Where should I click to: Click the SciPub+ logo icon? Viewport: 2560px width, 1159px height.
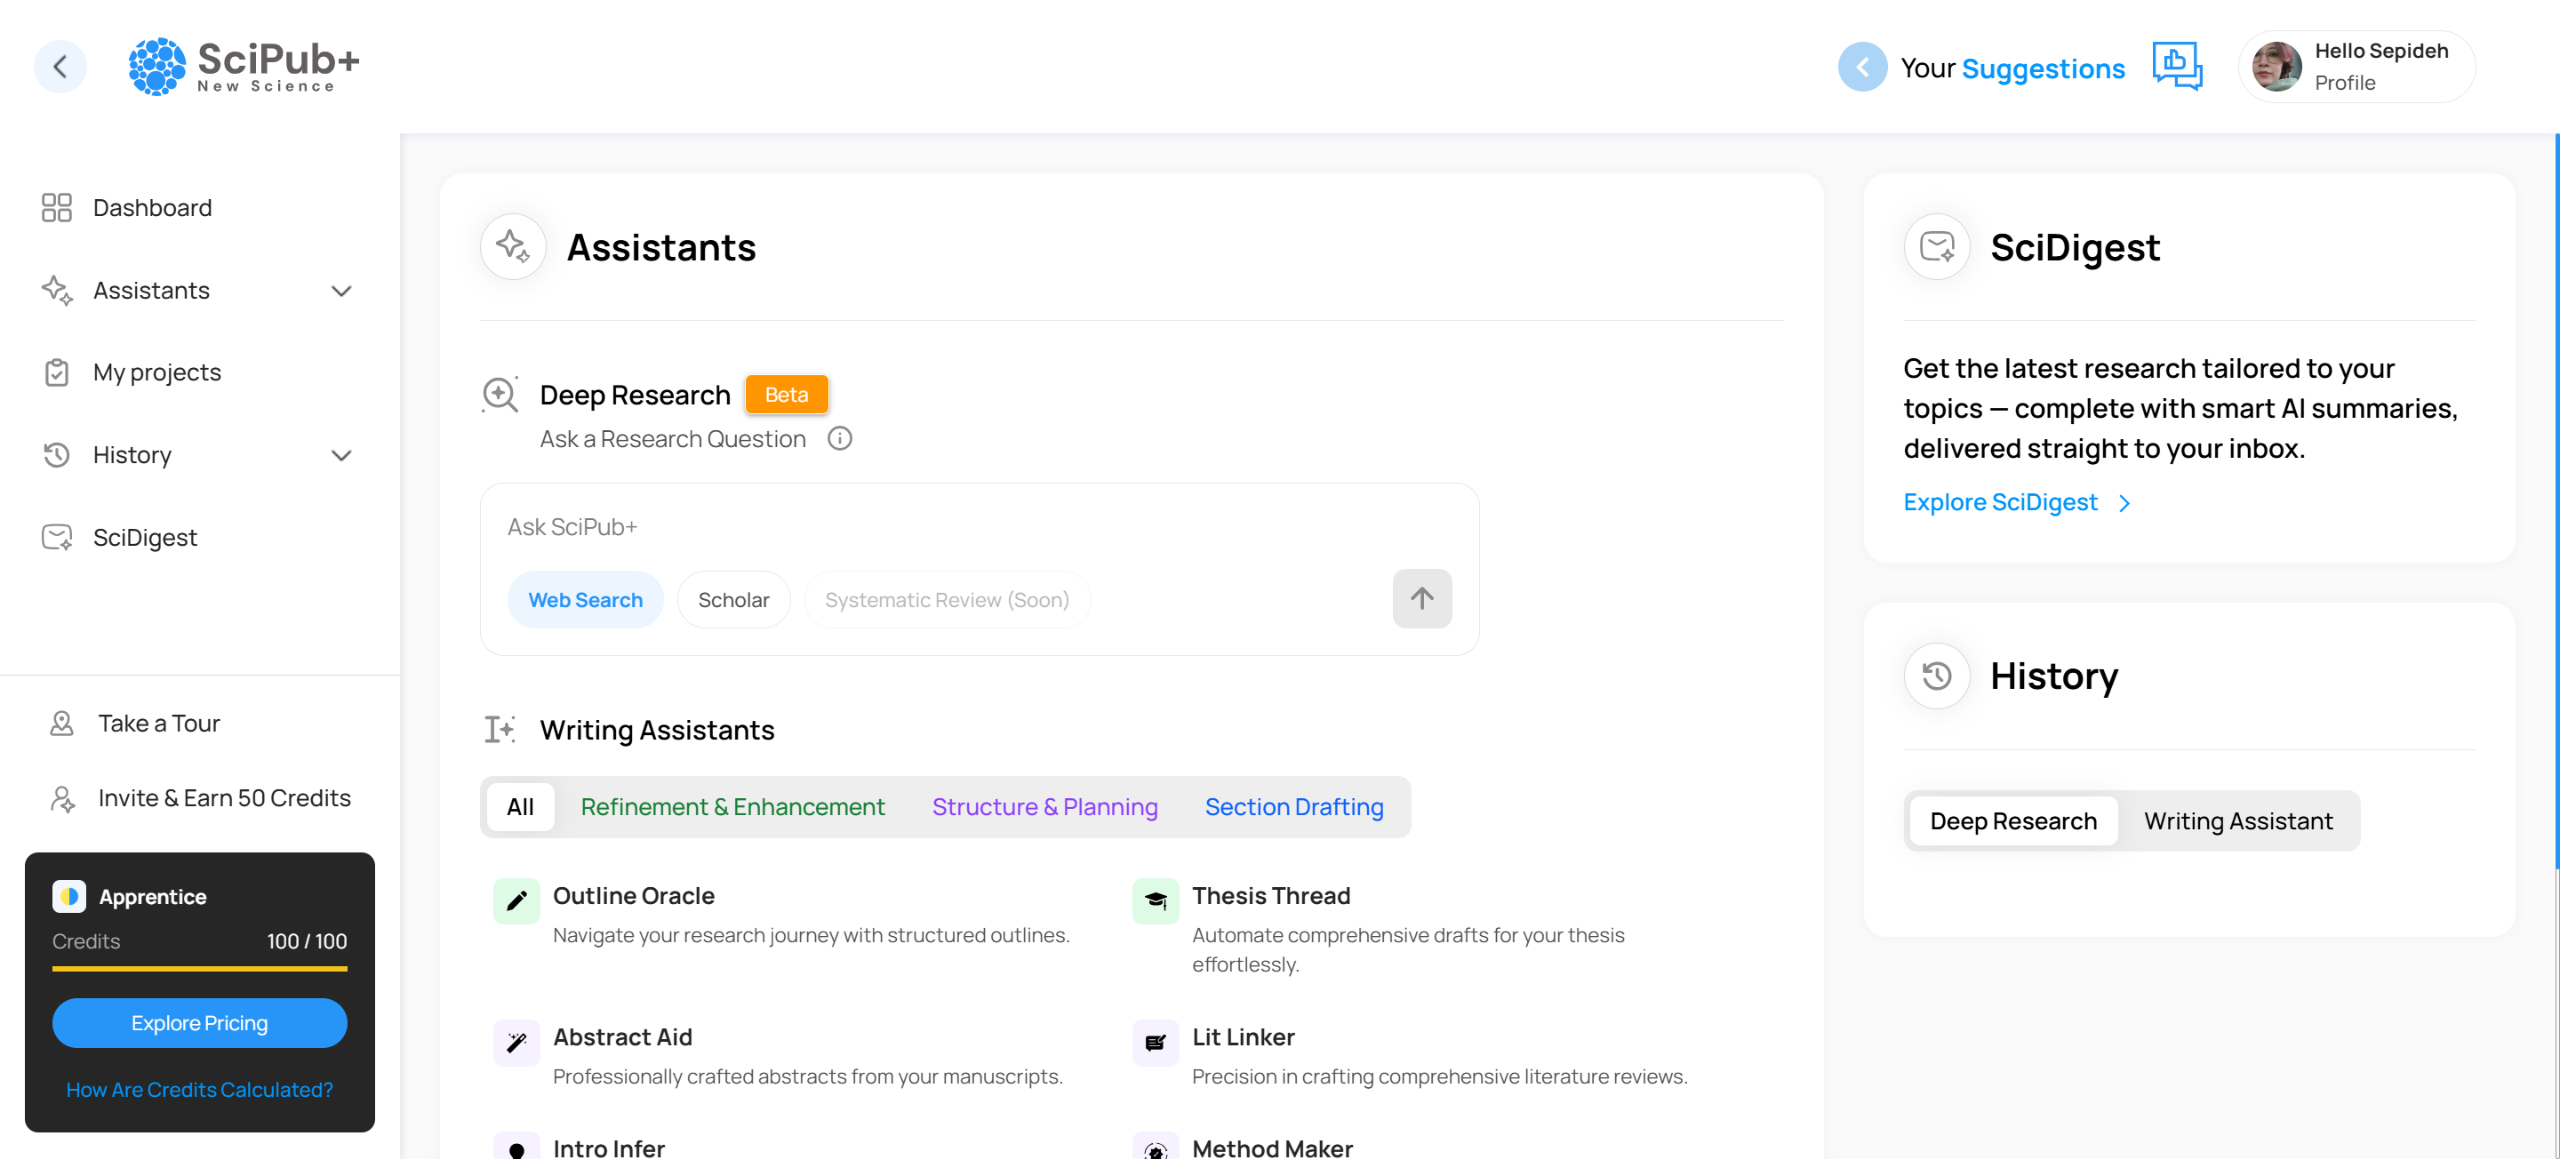coord(157,67)
